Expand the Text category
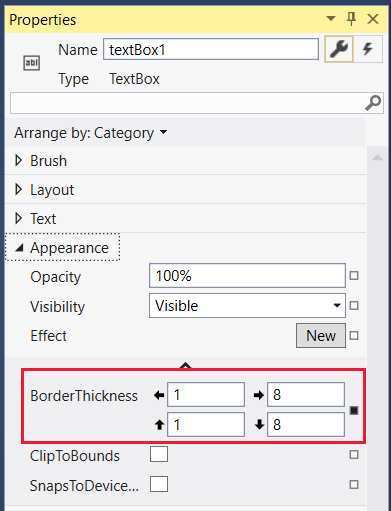 tap(19, 218)
